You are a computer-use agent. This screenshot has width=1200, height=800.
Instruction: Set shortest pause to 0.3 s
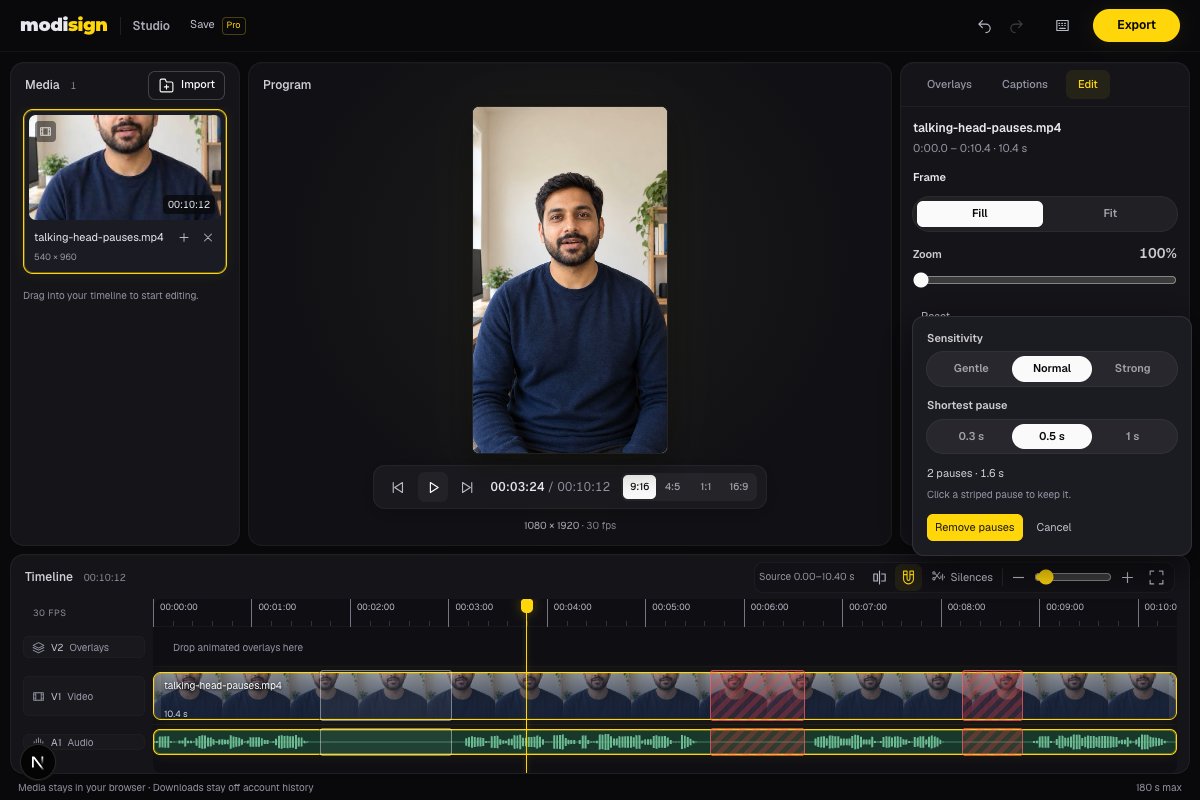pyautogui.click(x=971, y=436)
